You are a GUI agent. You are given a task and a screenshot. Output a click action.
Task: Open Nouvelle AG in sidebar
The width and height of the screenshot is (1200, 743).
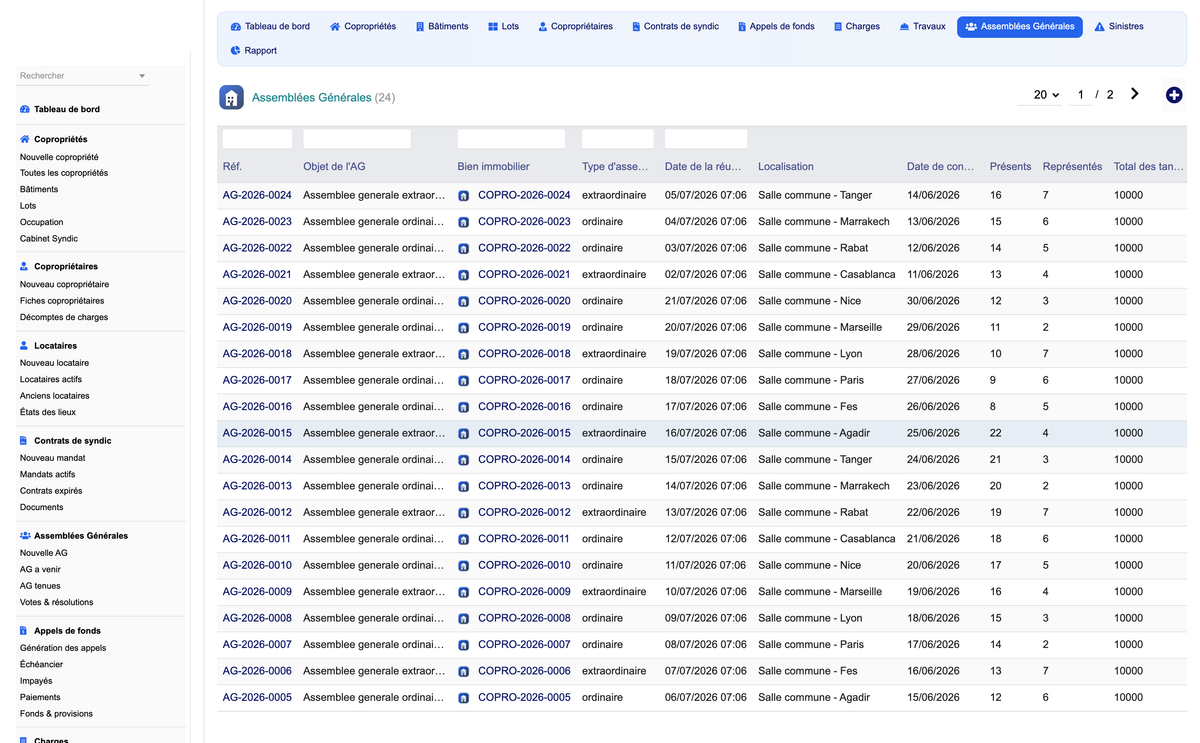coord(44,553)
